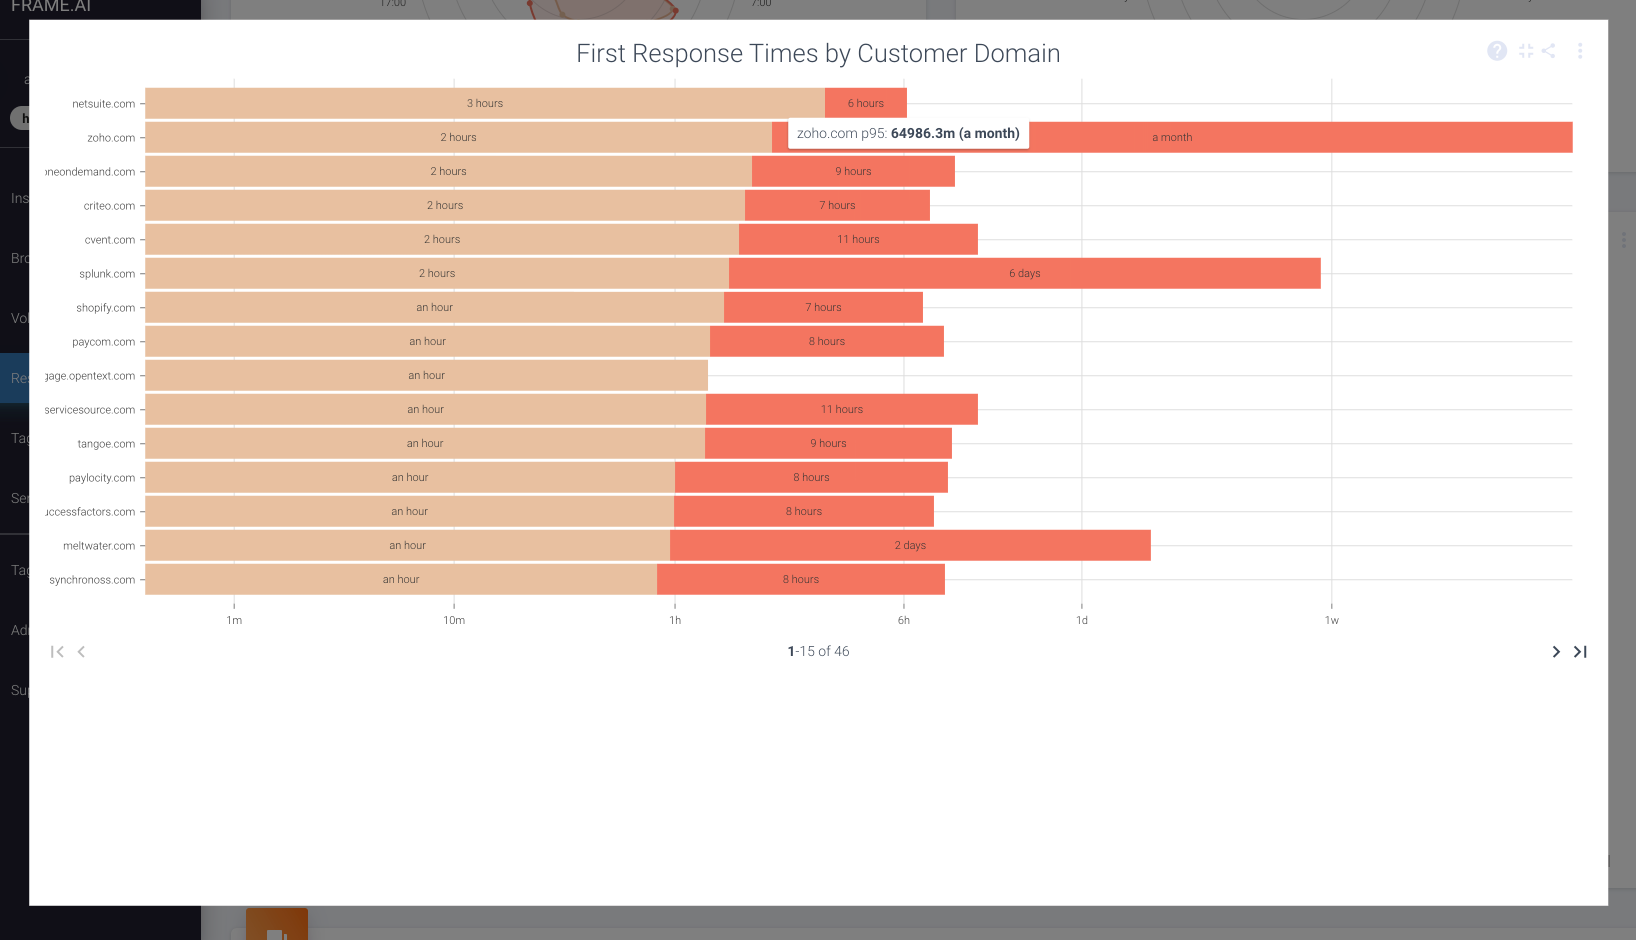Click the splunk.com domain label

tap(107, 274)
